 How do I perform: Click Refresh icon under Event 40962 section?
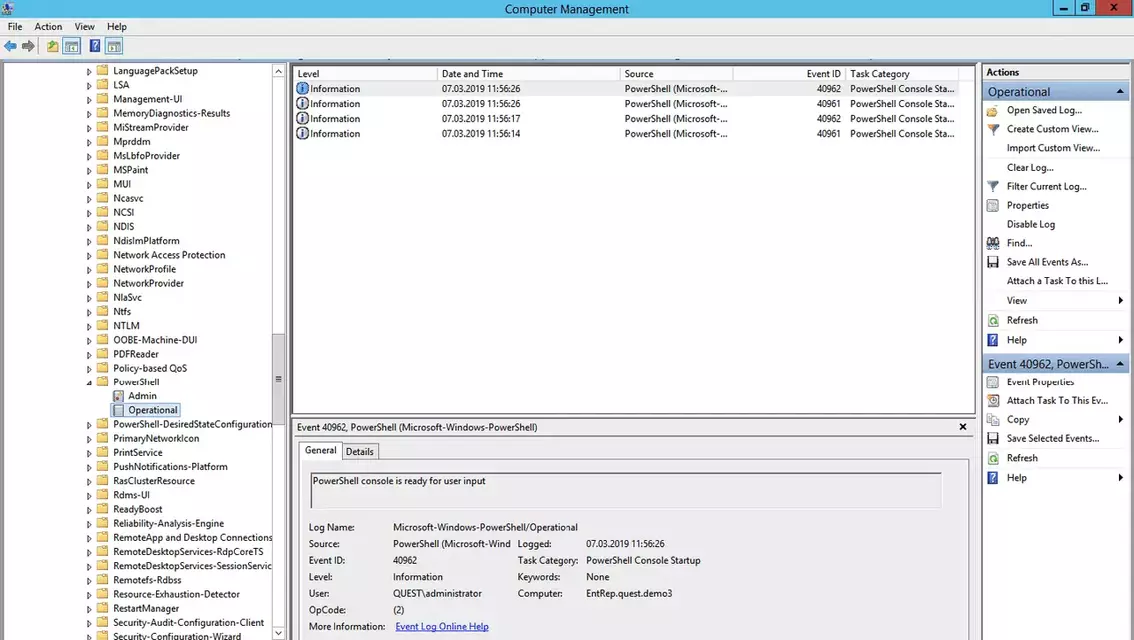coord(993,458)
